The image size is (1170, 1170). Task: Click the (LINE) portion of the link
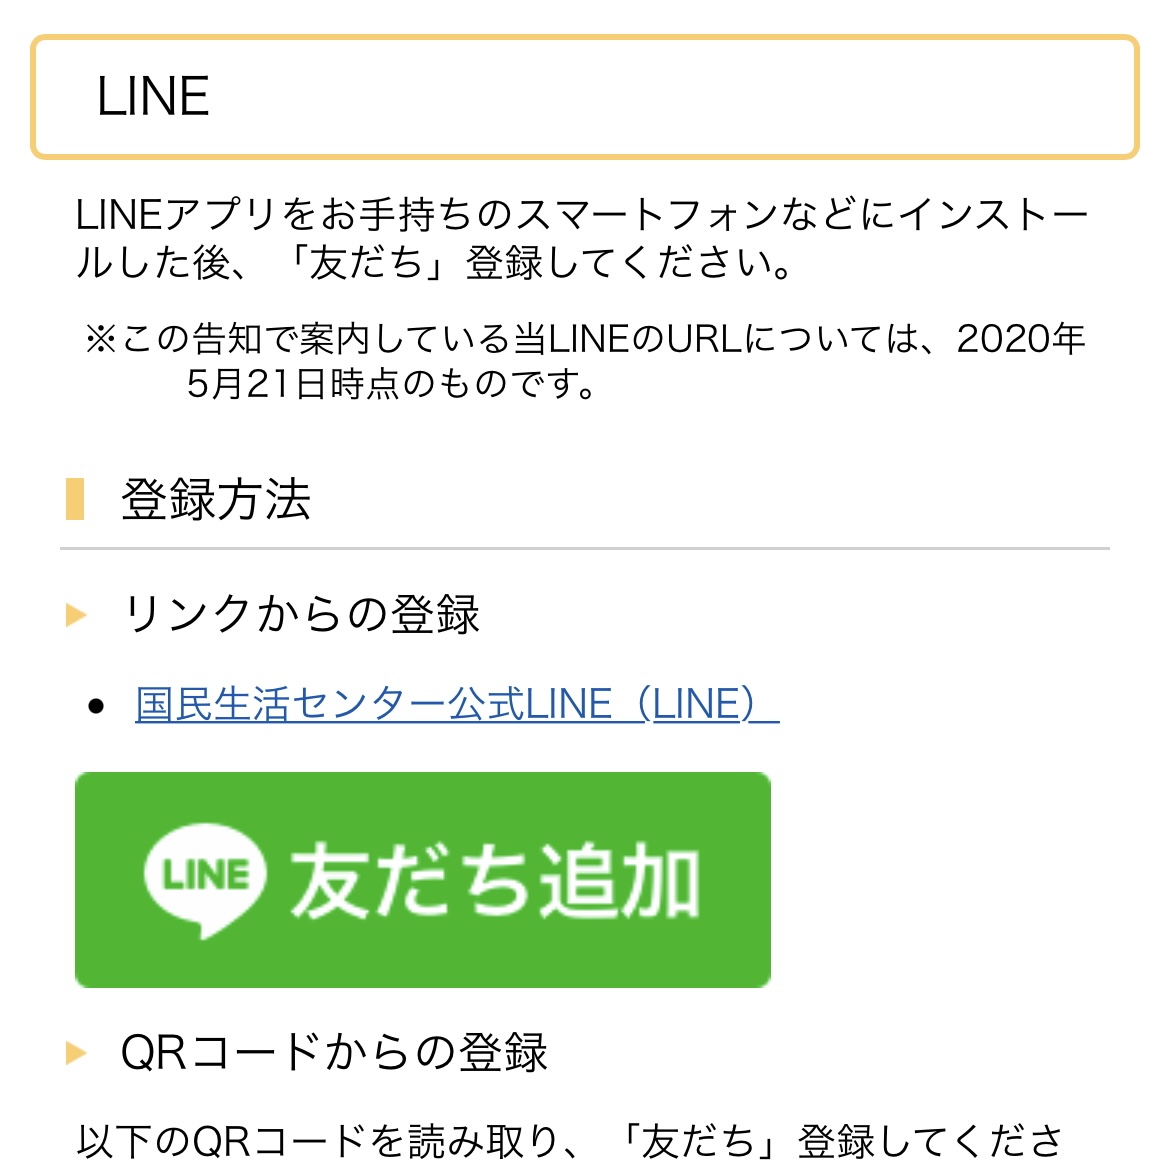pos(704,704)
